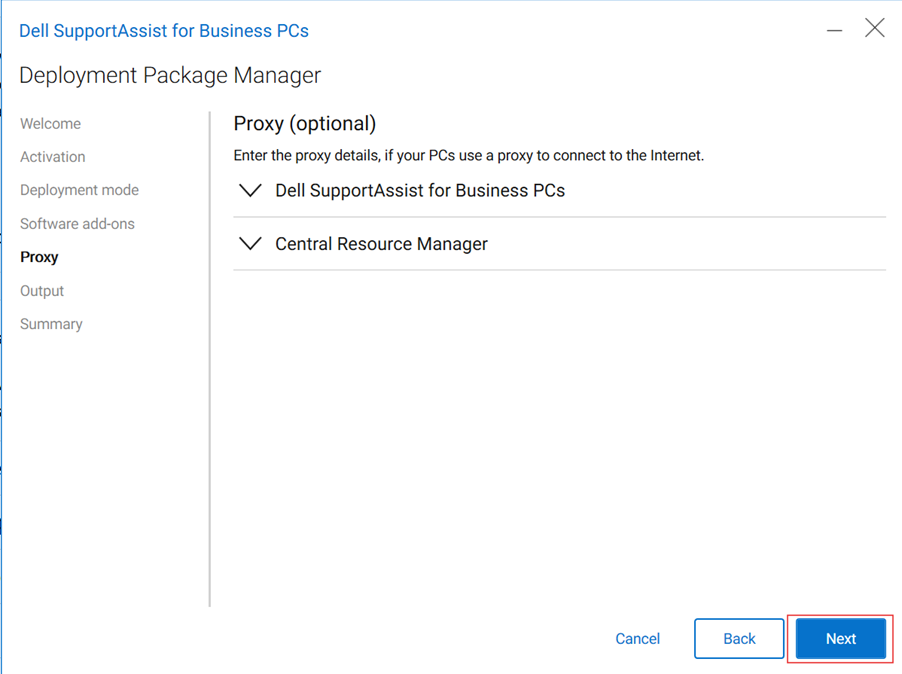902x674 pixels.
Task: Select the Software add-ons step
Action: (77, 223)
